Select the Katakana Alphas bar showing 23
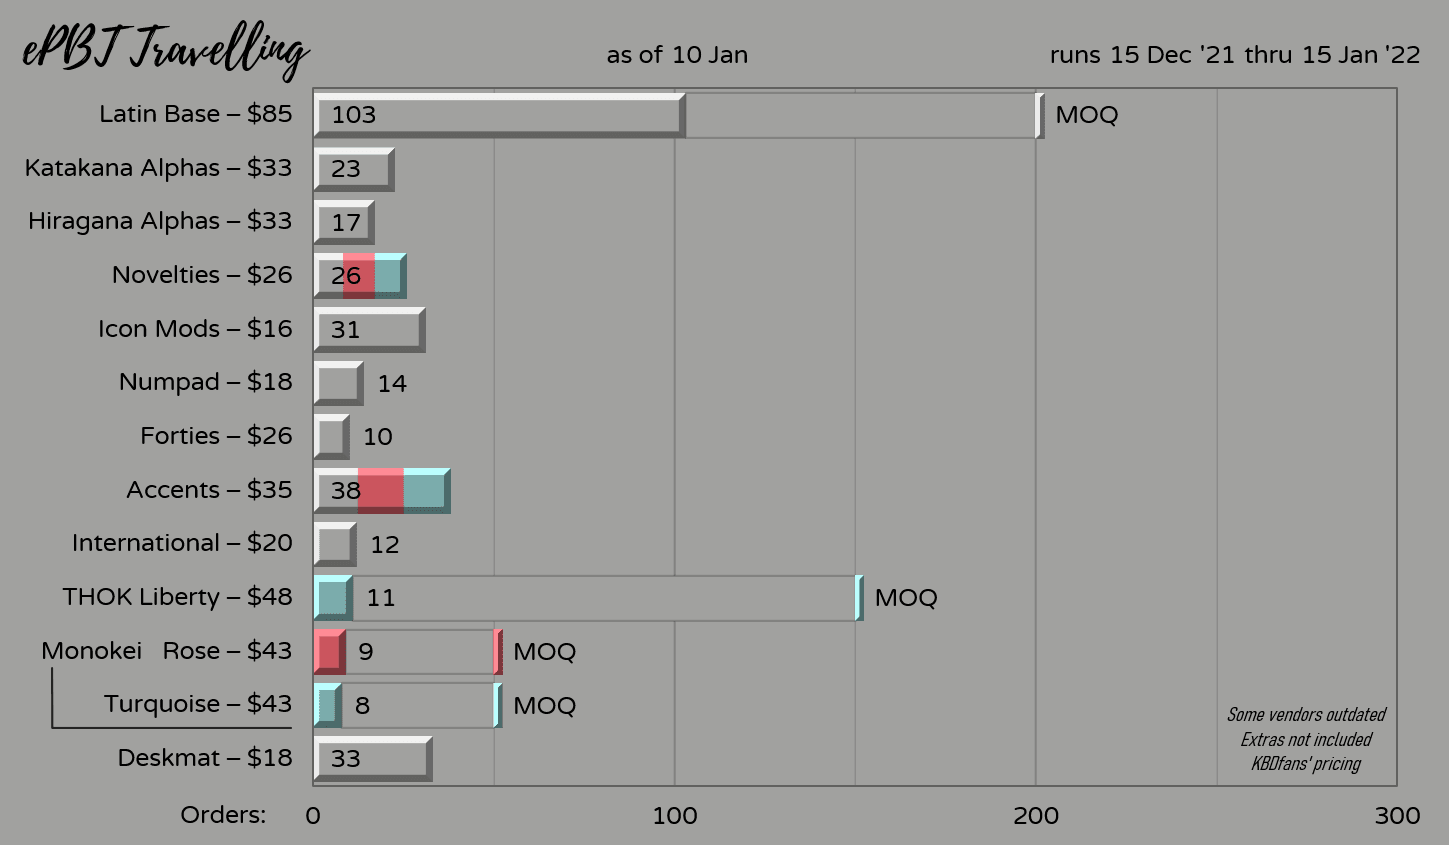1449x845 pixels. [354, 169]
